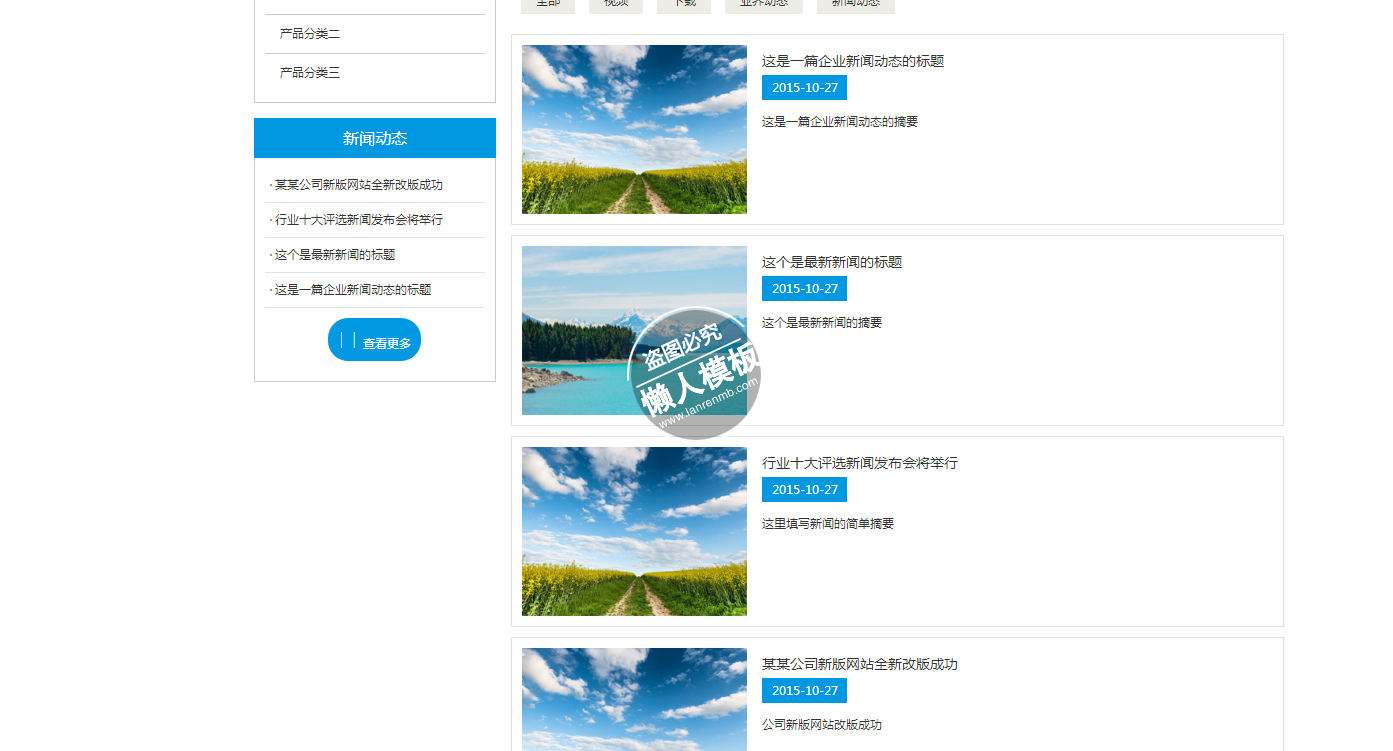
Task: Click the 2015-10-27 date badge under article 这个是最新新闻的标题
Action: (804, 289)
